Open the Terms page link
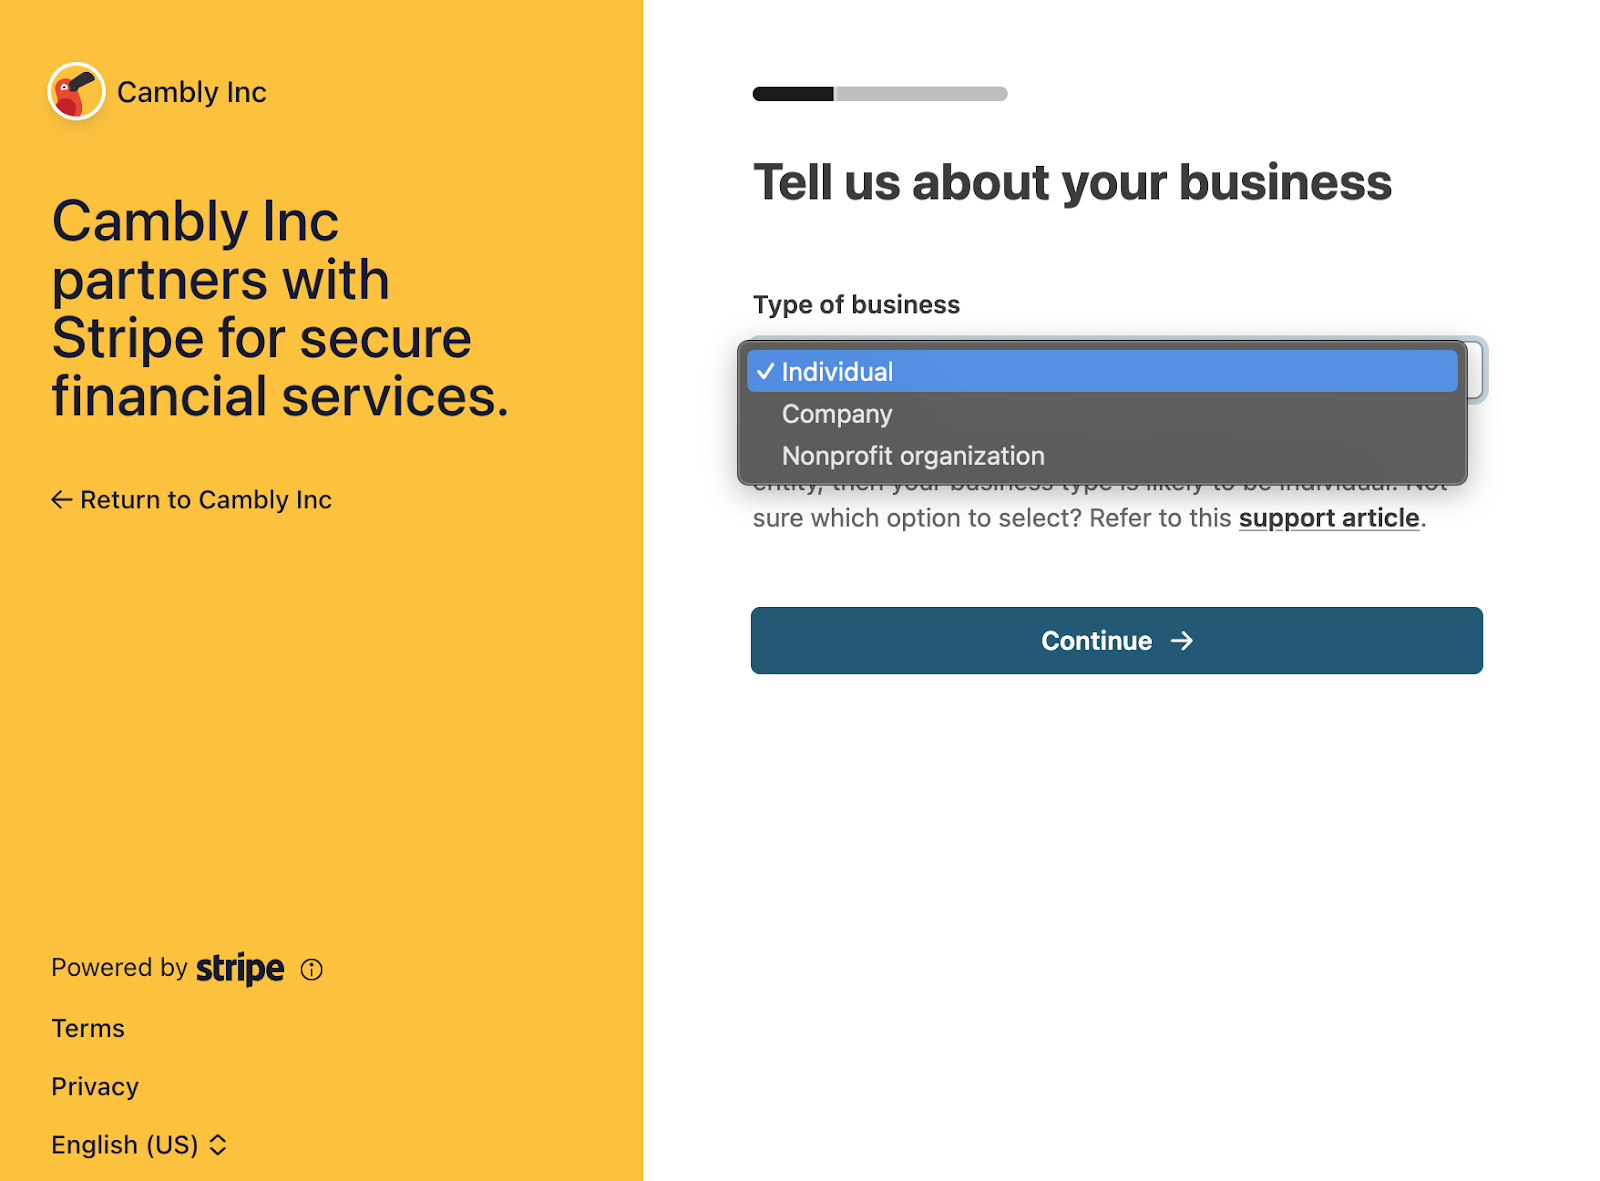The image size is (1600, 1181). (88, 1029)
